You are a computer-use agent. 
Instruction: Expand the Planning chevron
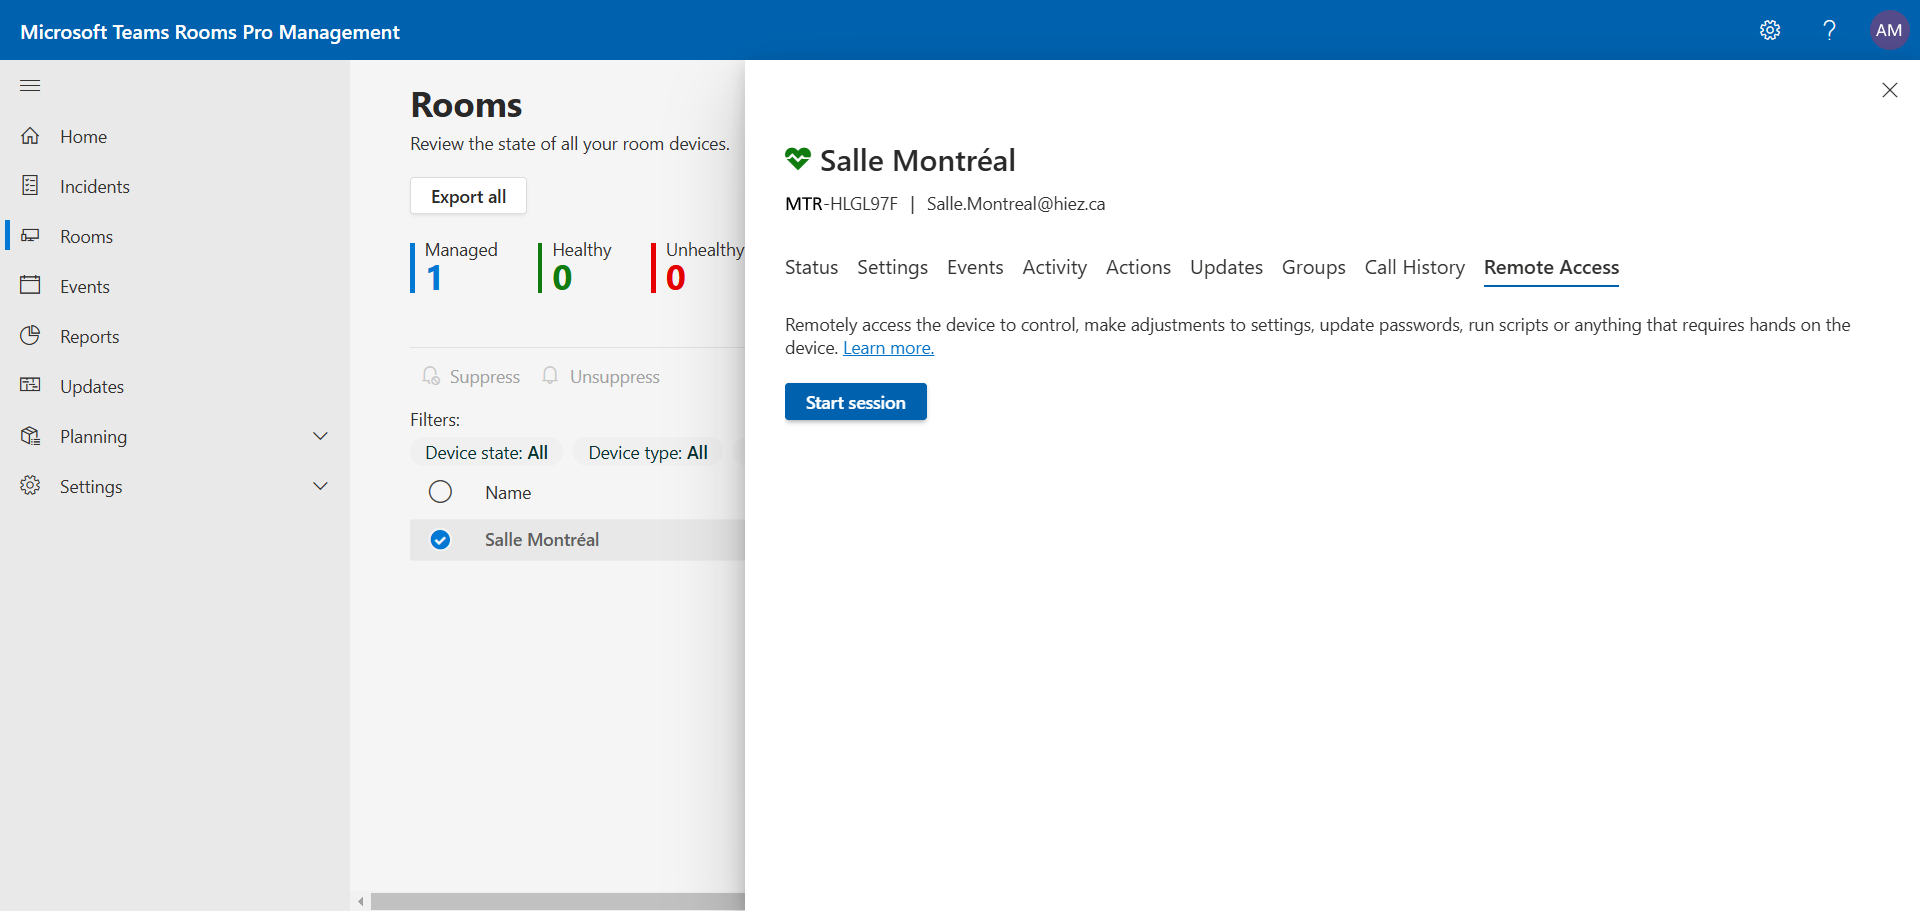(320, 436)
